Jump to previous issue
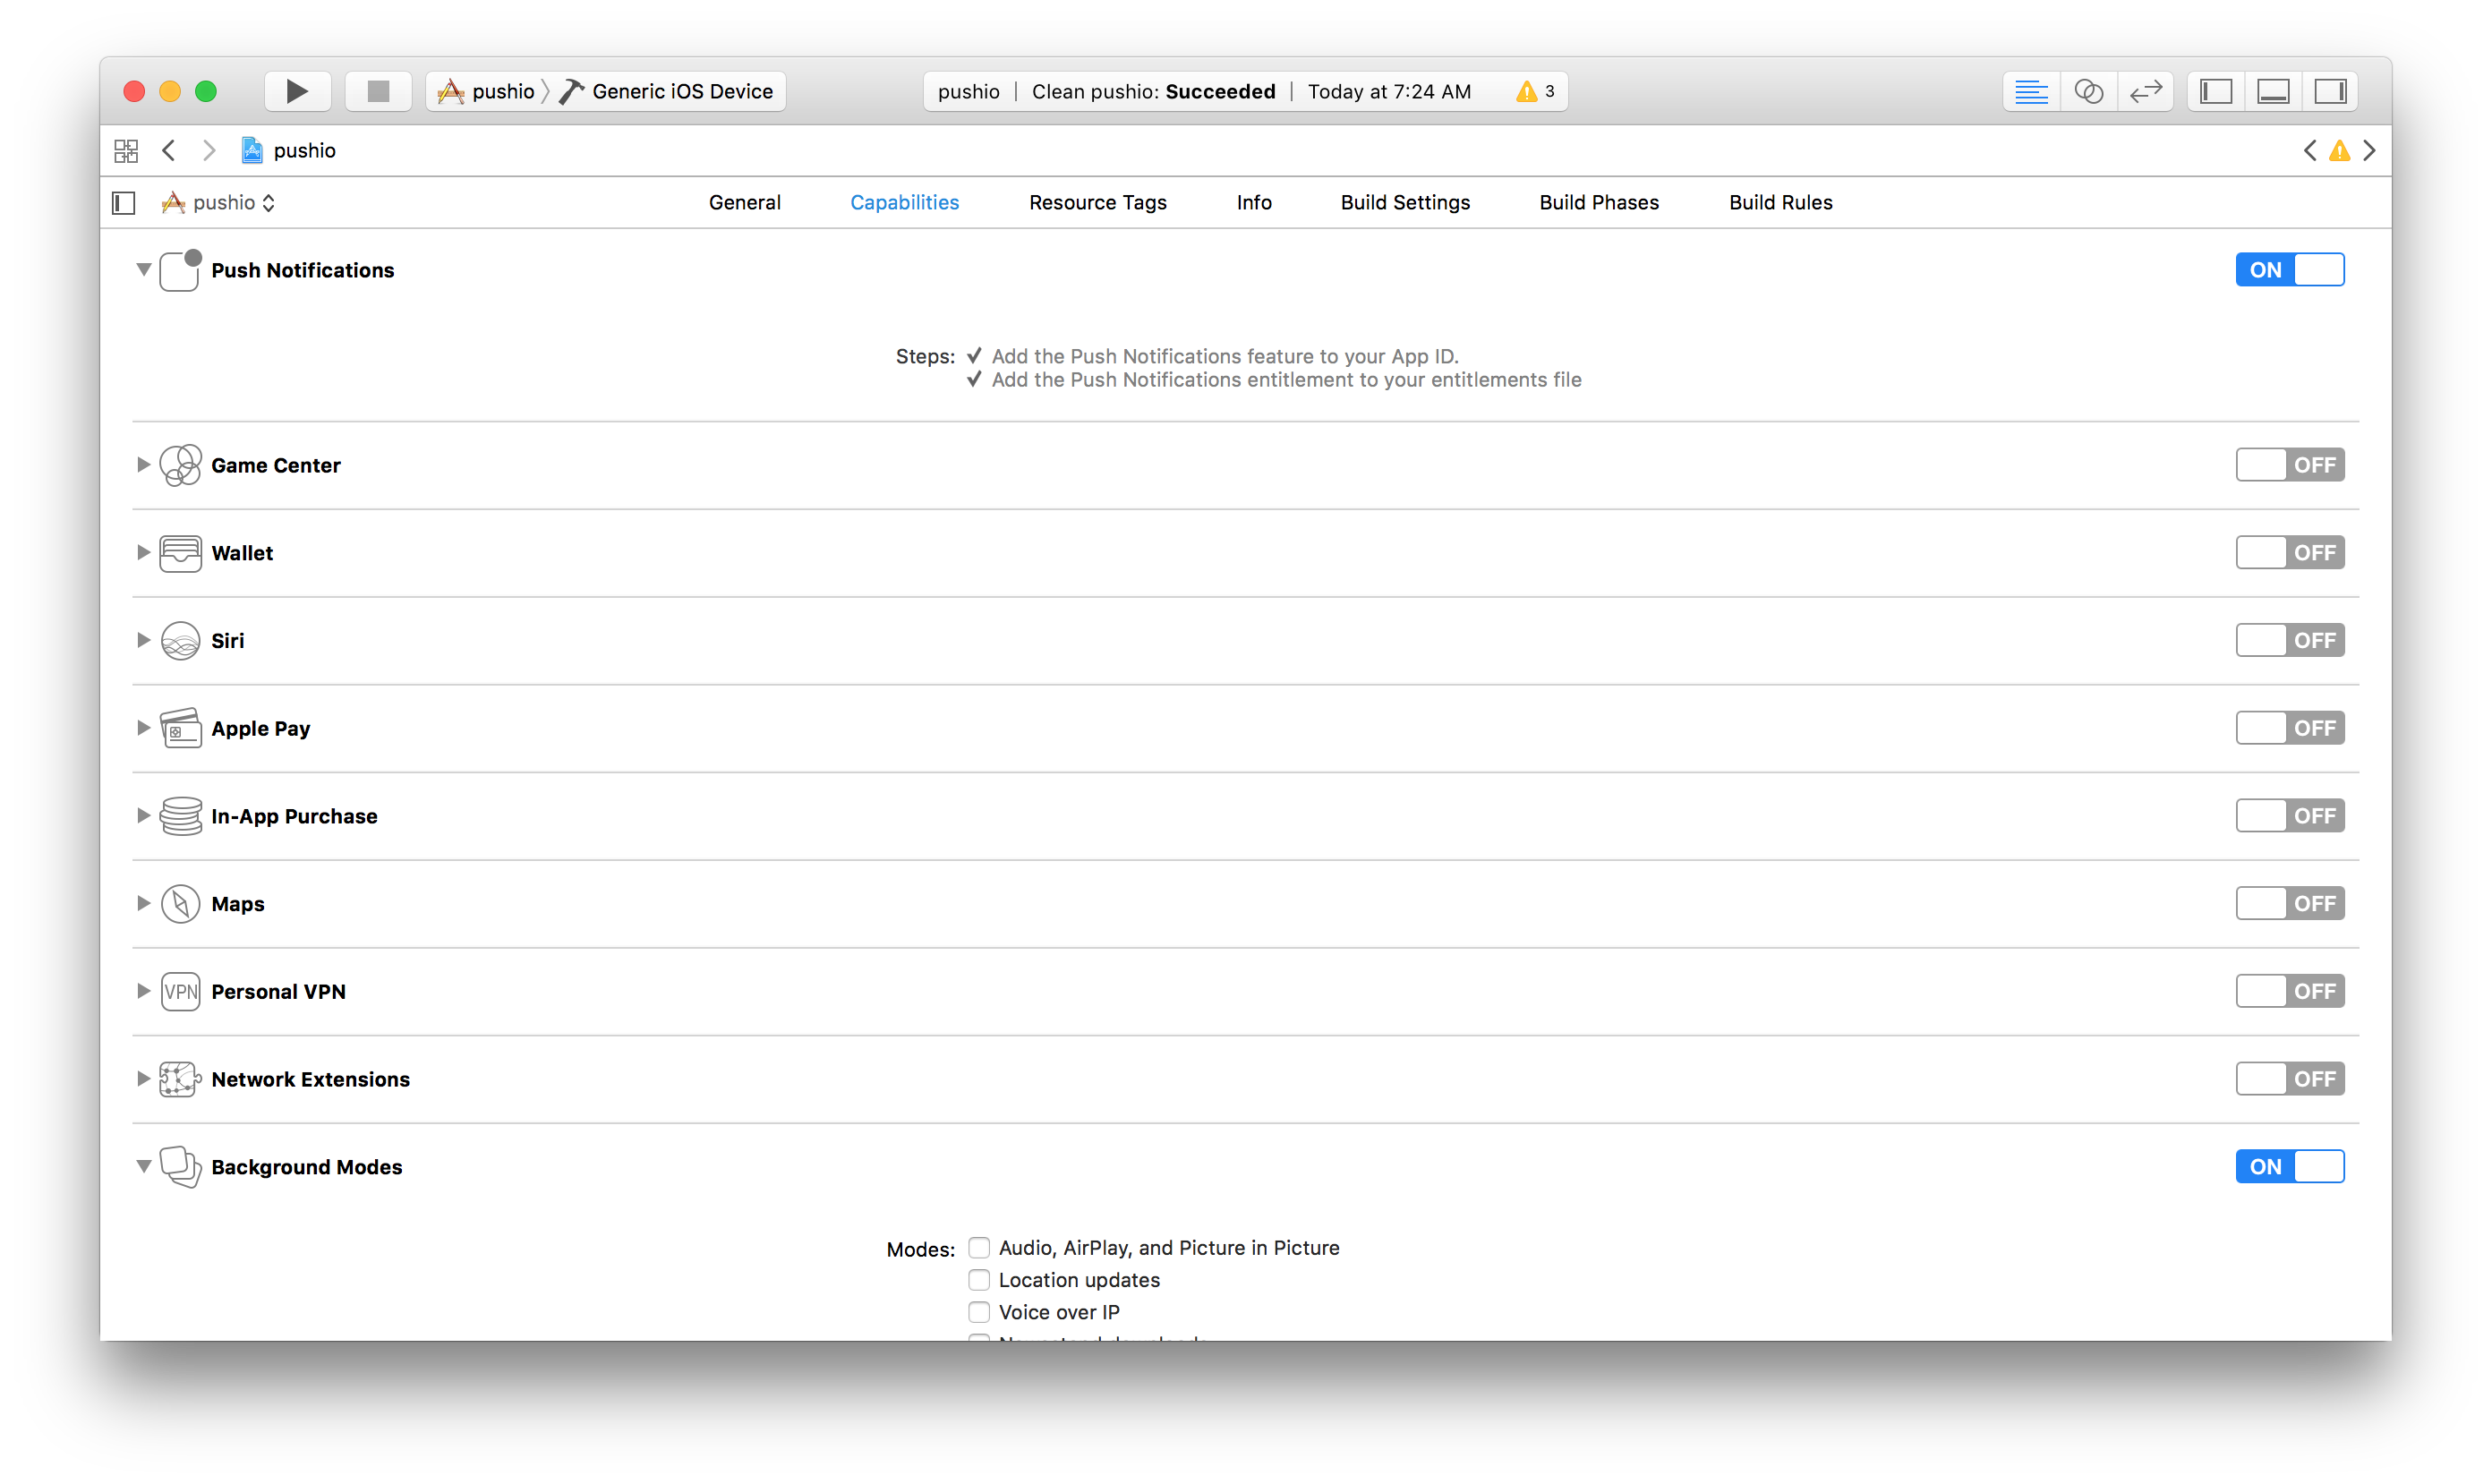2492x1484 pixels. (x=2309, y=151)
